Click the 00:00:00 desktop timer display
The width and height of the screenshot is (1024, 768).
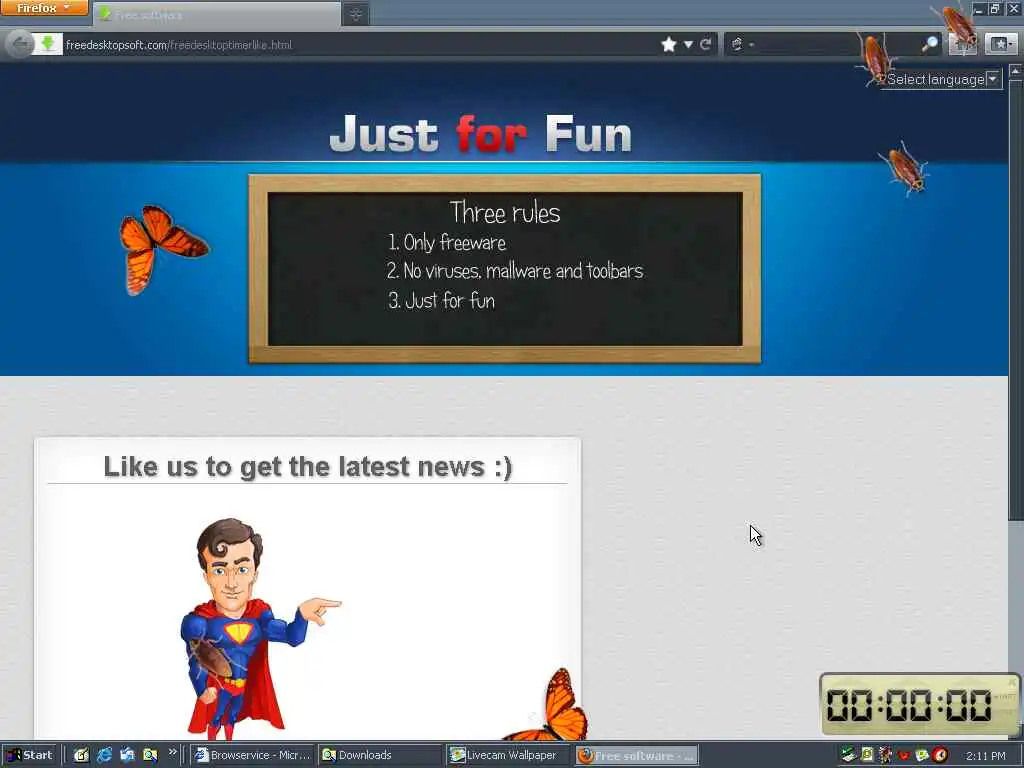tap(910, 707)
